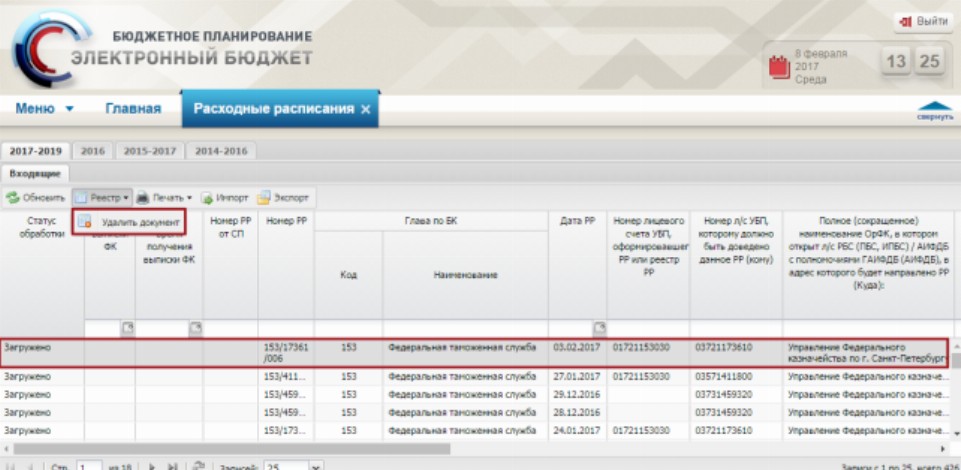Click the horizontal scrollbar under the table
This screenshot has height=470, width=961.
point(300,450)
